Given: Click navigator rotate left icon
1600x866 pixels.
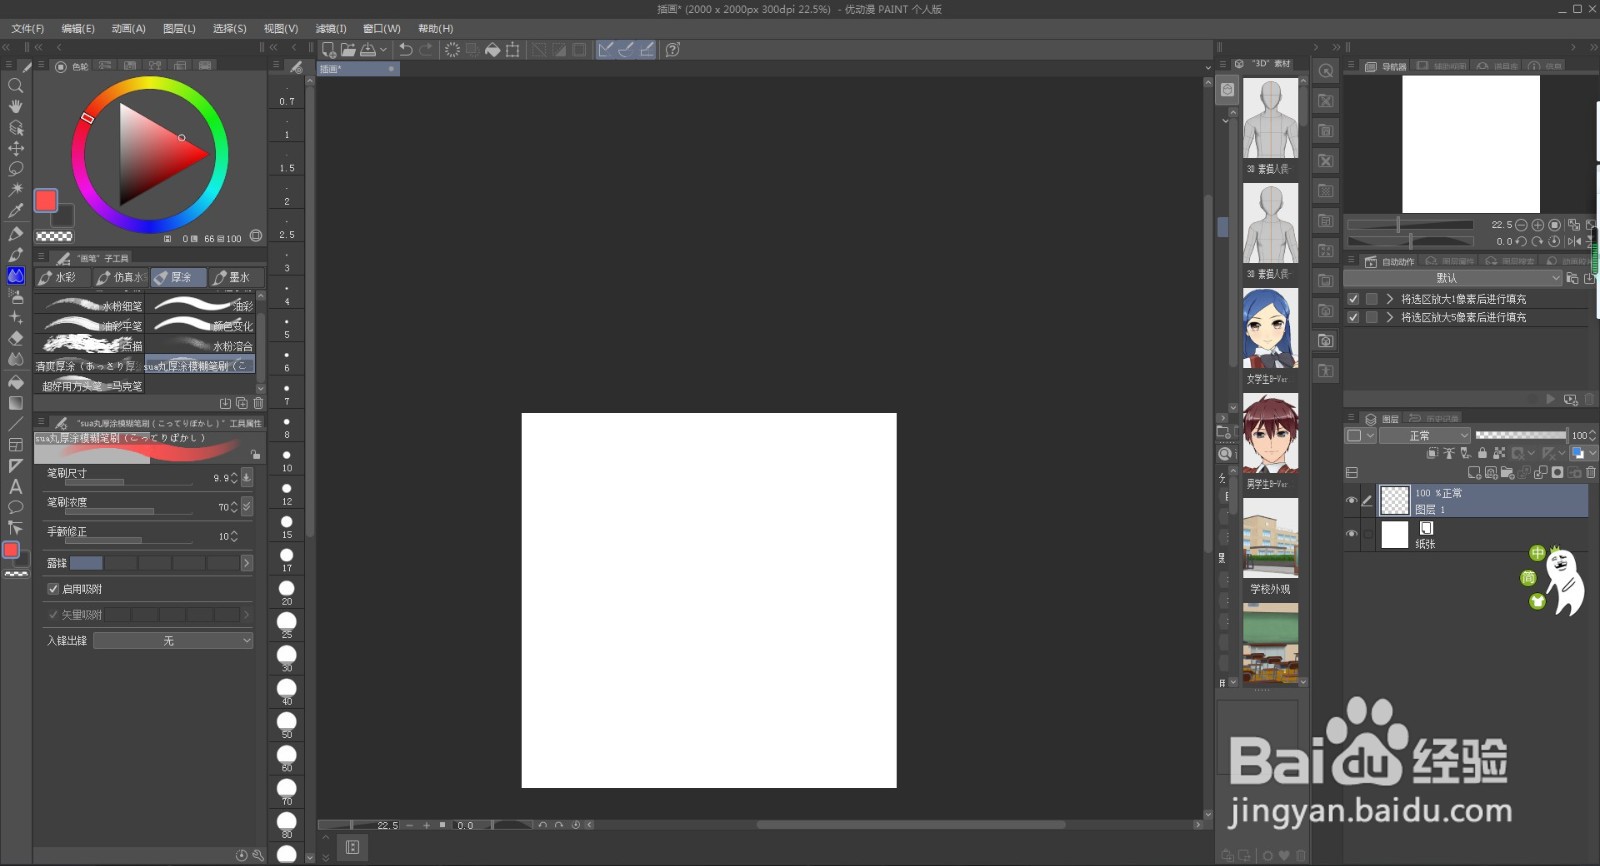Looking at the screenshot, I should pyautogui.click(x=1521, y=241).
